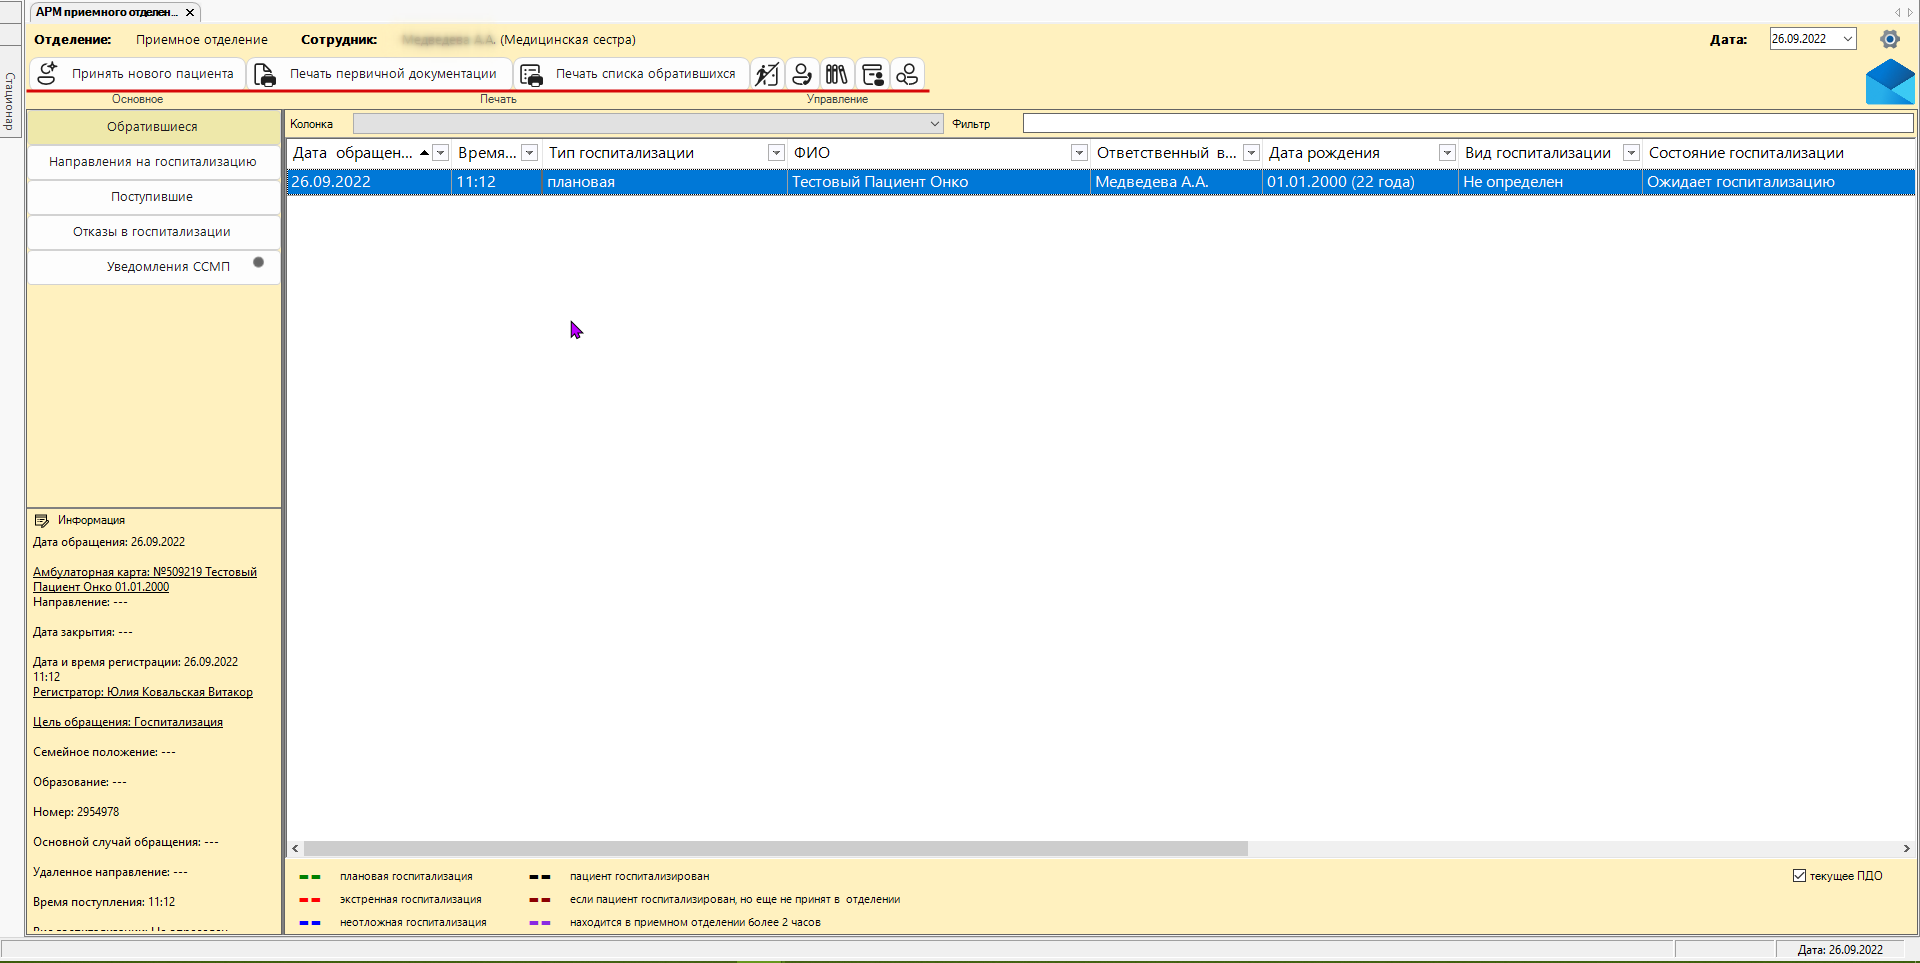Screen dimensions: 1920x963
Task: Click Принять нового пациента button
Action: point(136,74)
